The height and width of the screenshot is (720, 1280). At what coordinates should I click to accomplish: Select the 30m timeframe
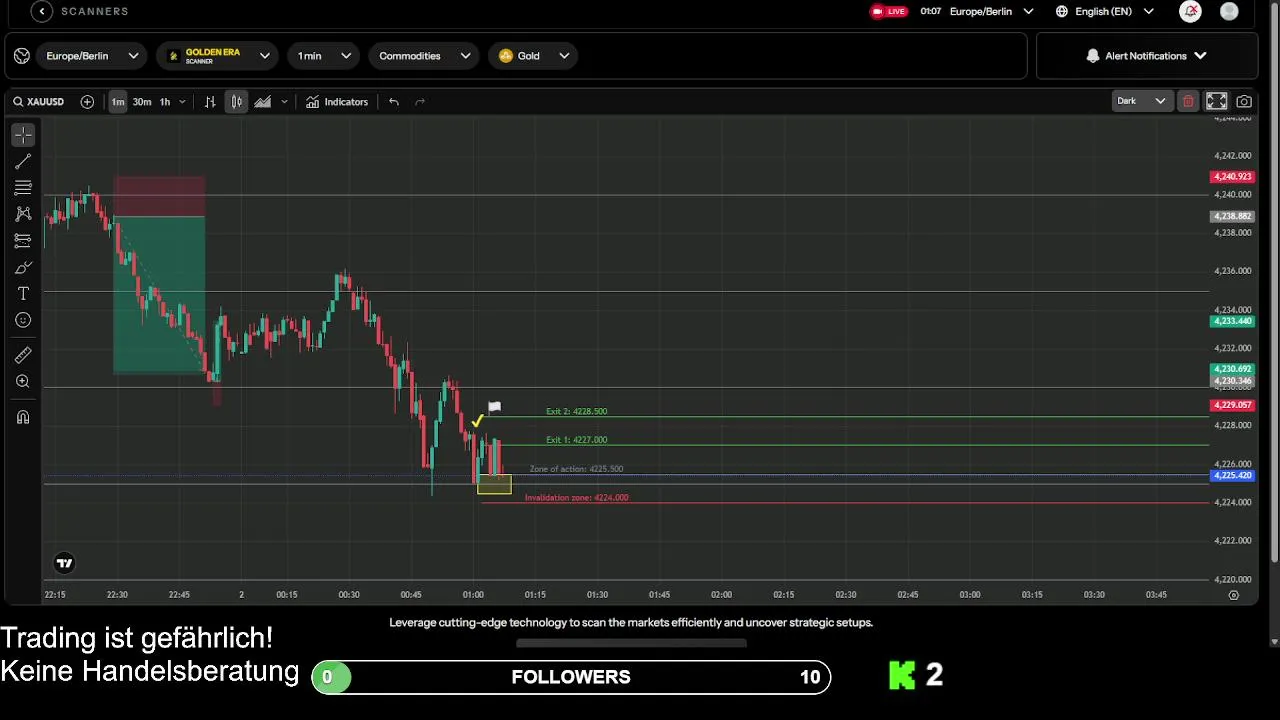pyautogui.click(x=142, y=102)
